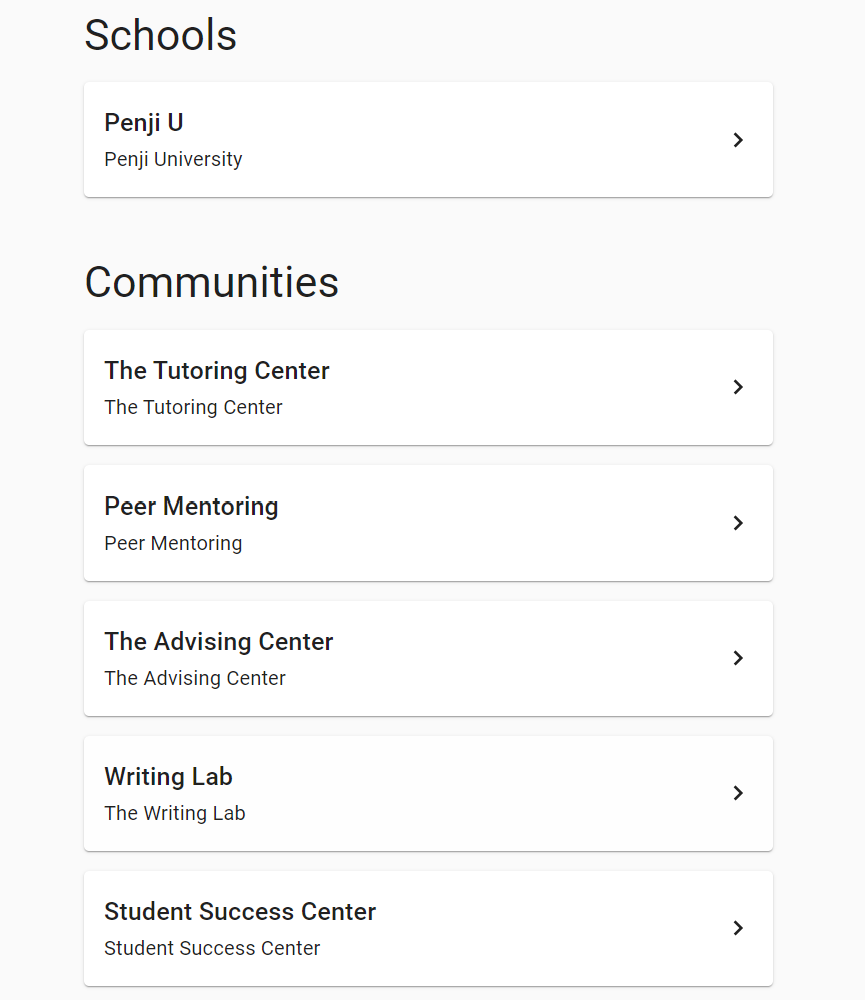Choose The Advising Center bold title
The height and width of the screenshot is (1000, 865).
pos(219,642)
